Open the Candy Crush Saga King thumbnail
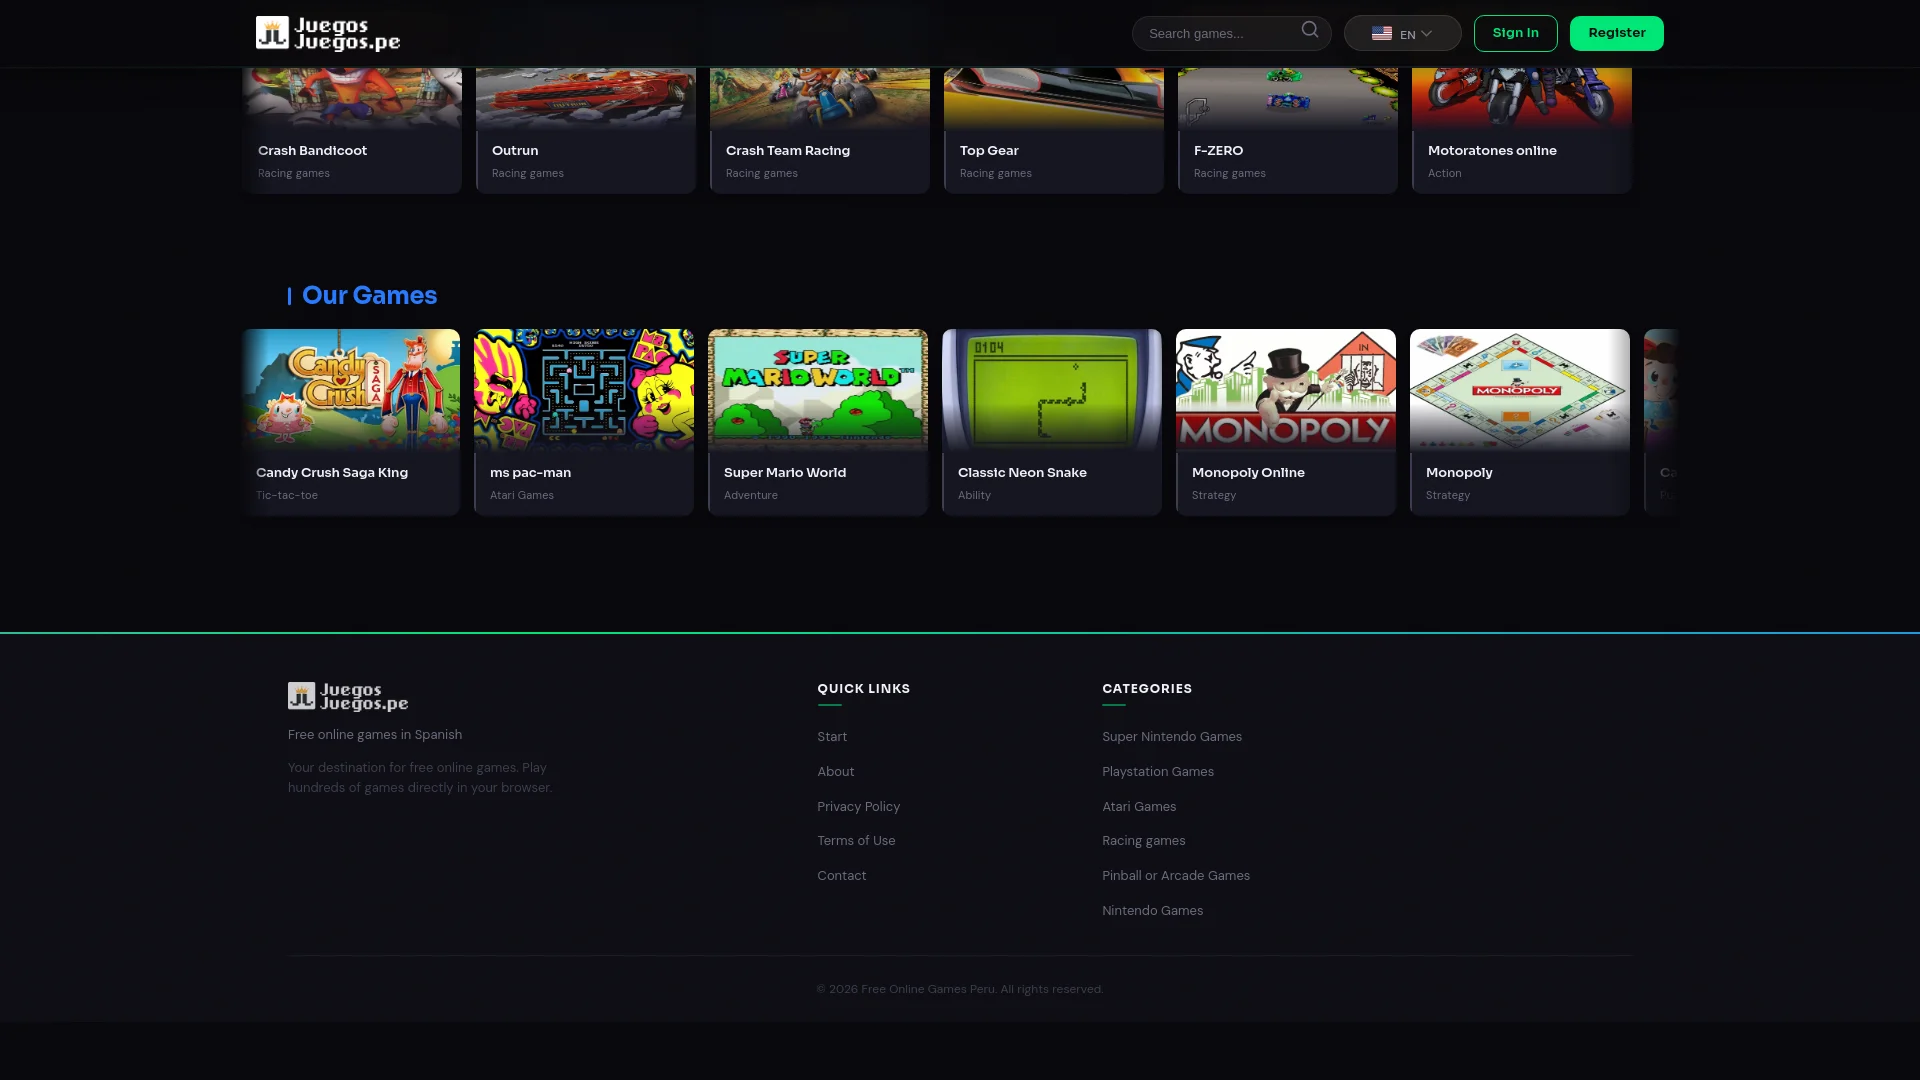This screenshot has width=1920, height=1080. click(x=351, y=389)
